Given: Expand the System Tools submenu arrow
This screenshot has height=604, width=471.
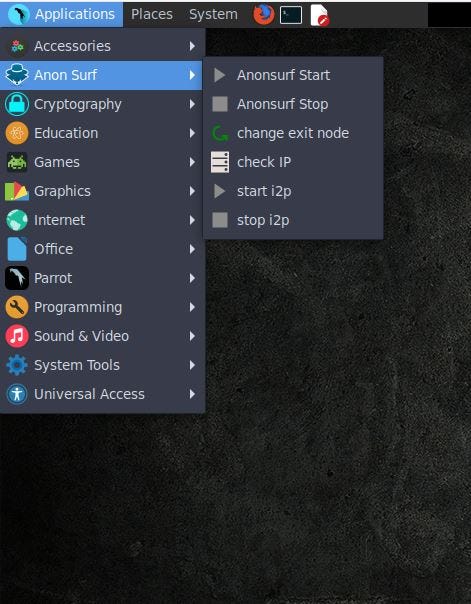Looking at the screenshot, I should click(192, 365).
